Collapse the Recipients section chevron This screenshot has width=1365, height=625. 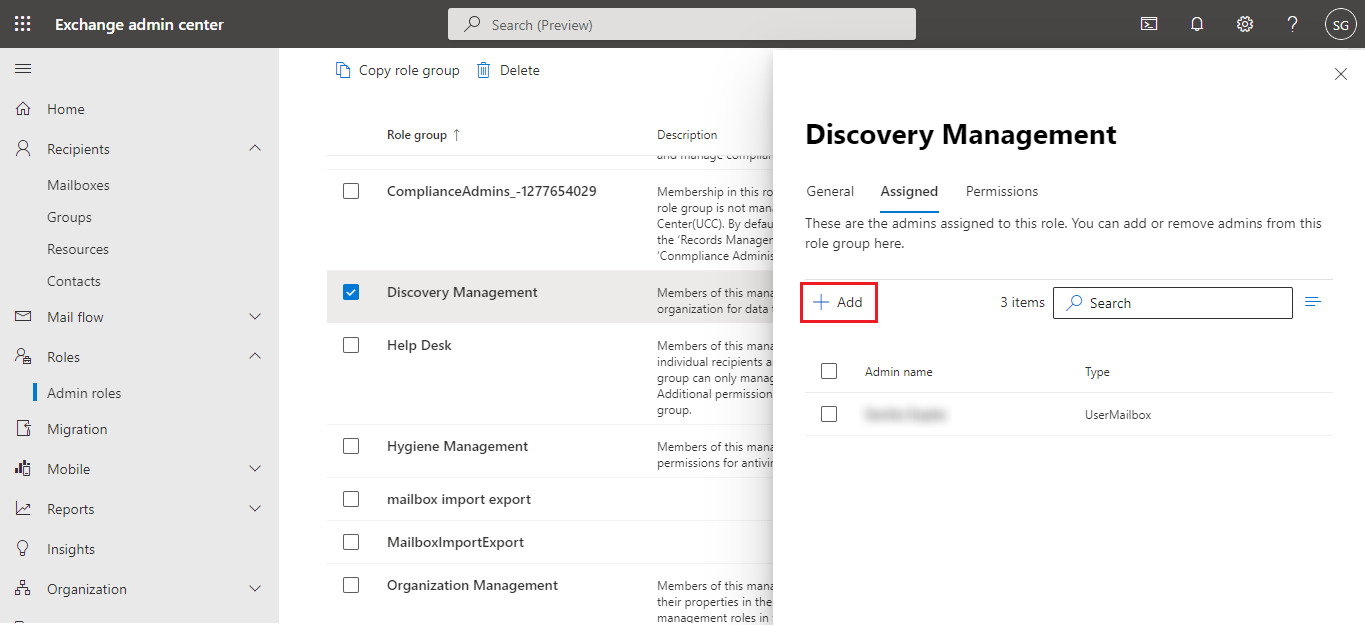255,149
